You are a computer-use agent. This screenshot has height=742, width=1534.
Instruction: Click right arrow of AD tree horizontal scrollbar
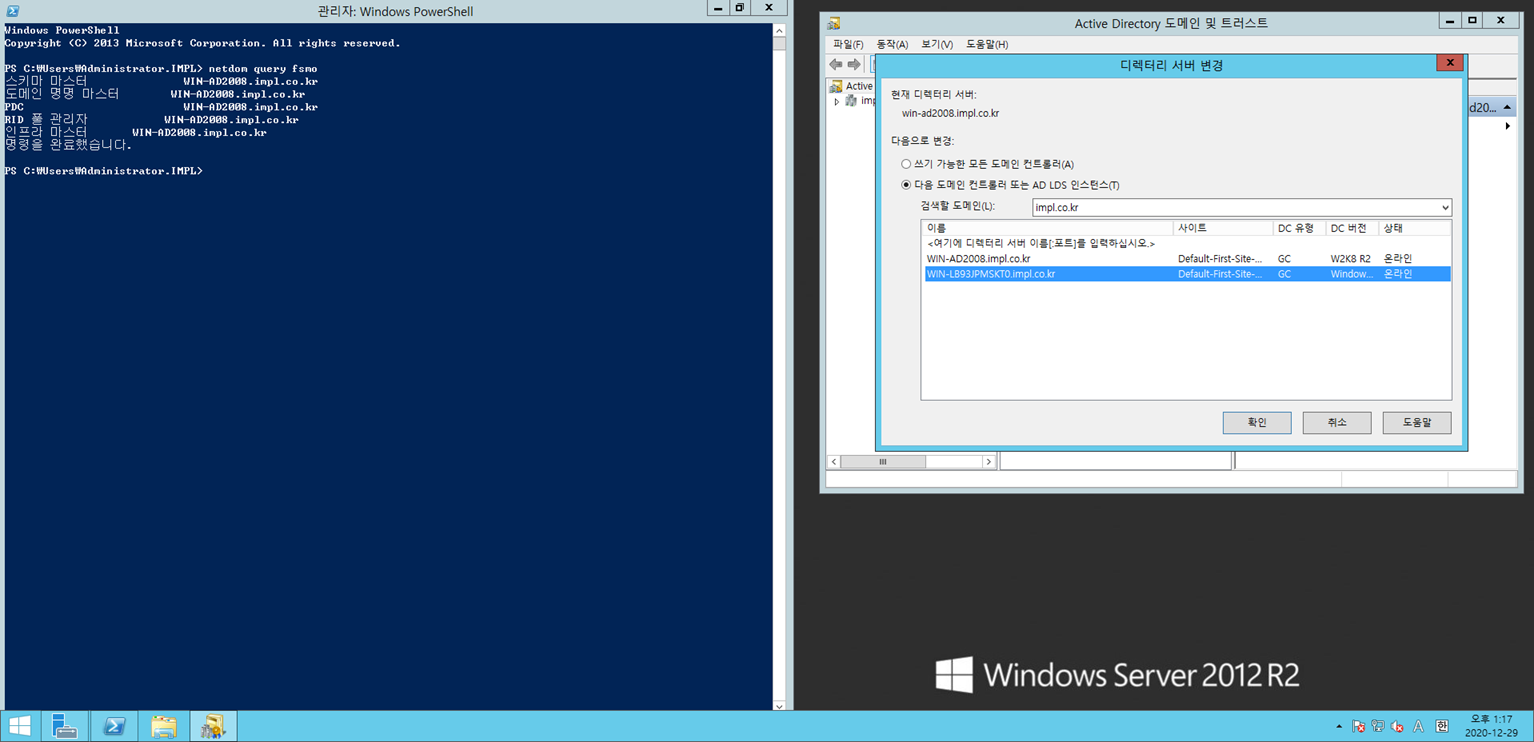(988, 462)
